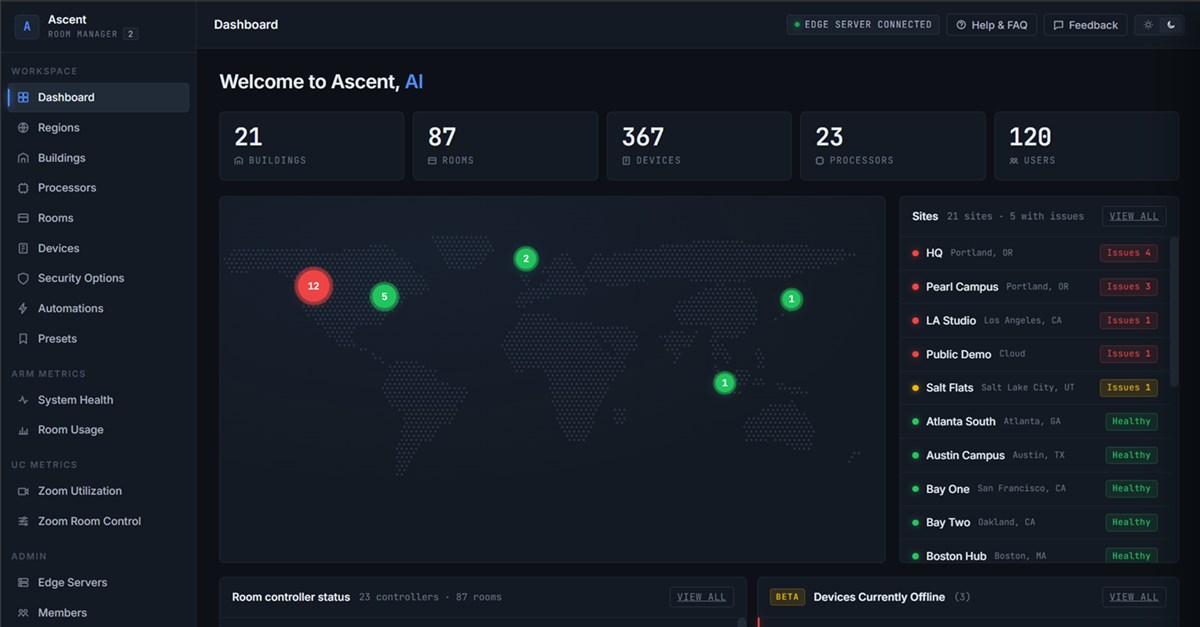Click the green 1 marker in East Asia

(791, 299)
